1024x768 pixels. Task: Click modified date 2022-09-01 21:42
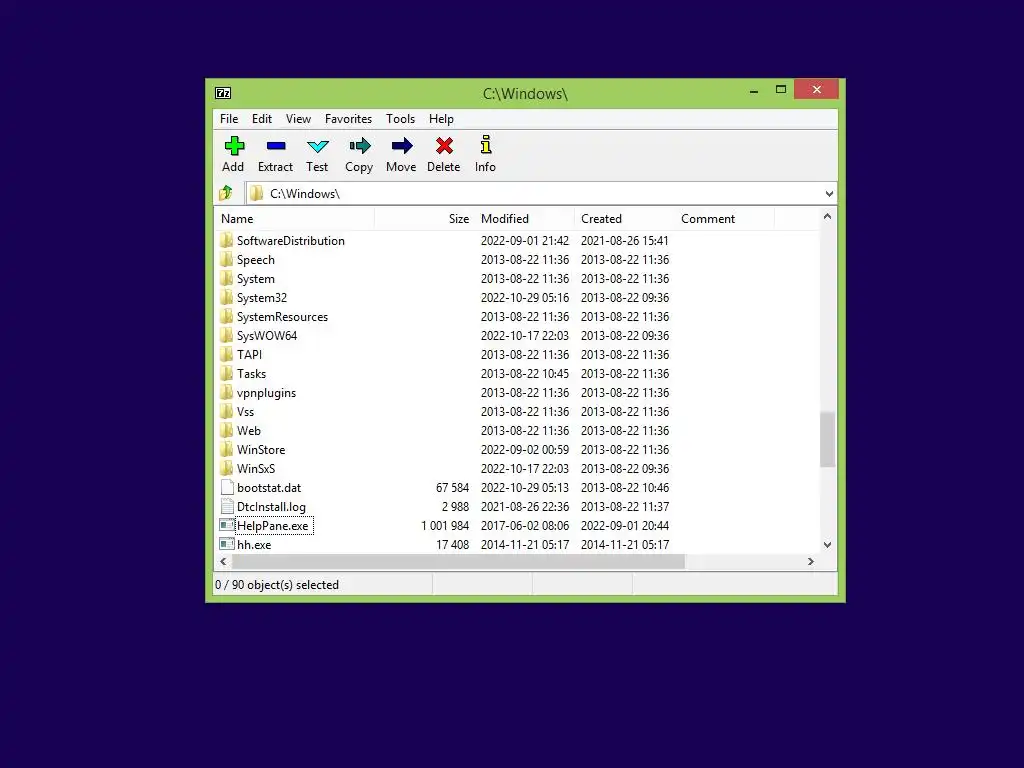pyautogui.click(x=524, y=241)
